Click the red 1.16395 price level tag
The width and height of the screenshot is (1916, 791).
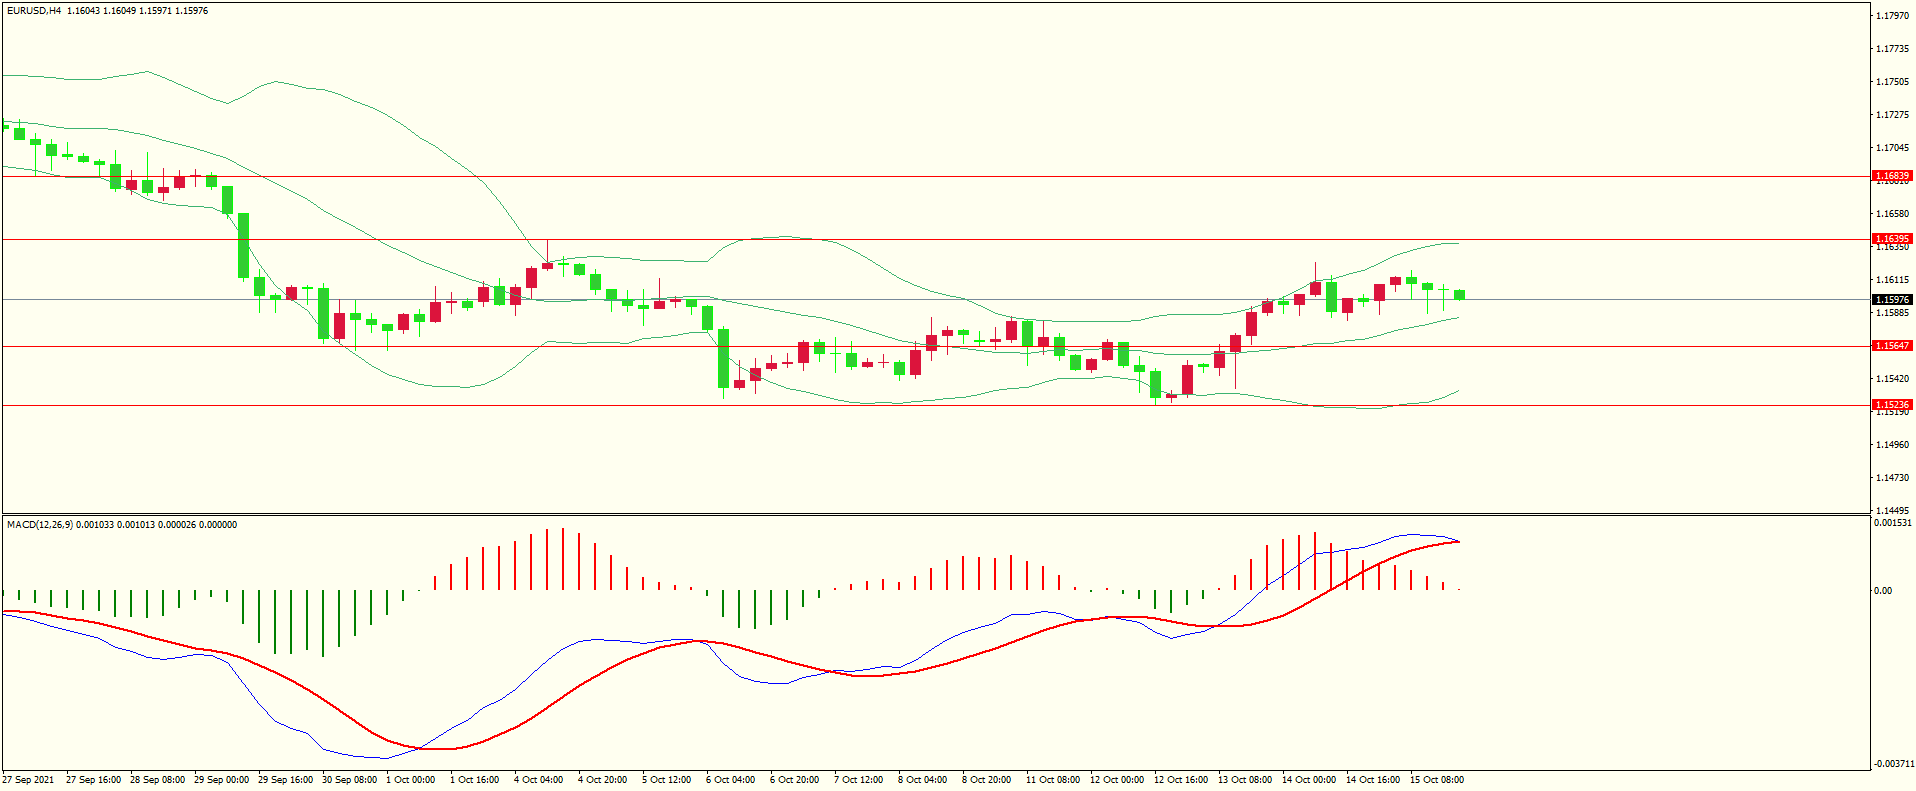(1891, 239)
